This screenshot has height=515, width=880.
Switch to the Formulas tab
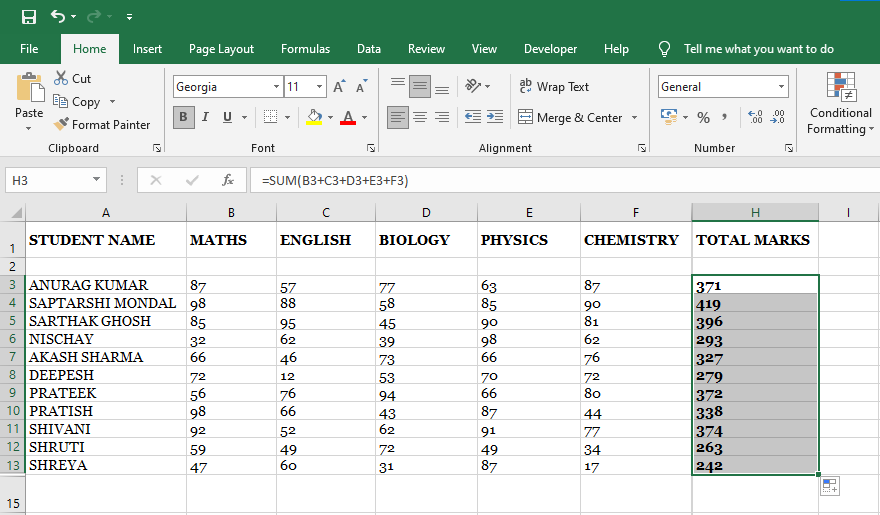(305, 49)
